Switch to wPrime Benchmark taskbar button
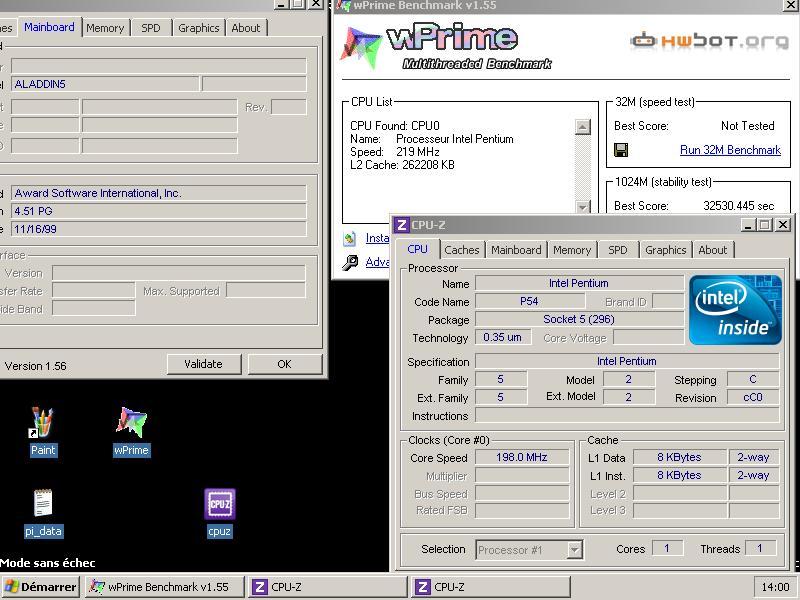The image size is (800, 600). coord(164,587)
